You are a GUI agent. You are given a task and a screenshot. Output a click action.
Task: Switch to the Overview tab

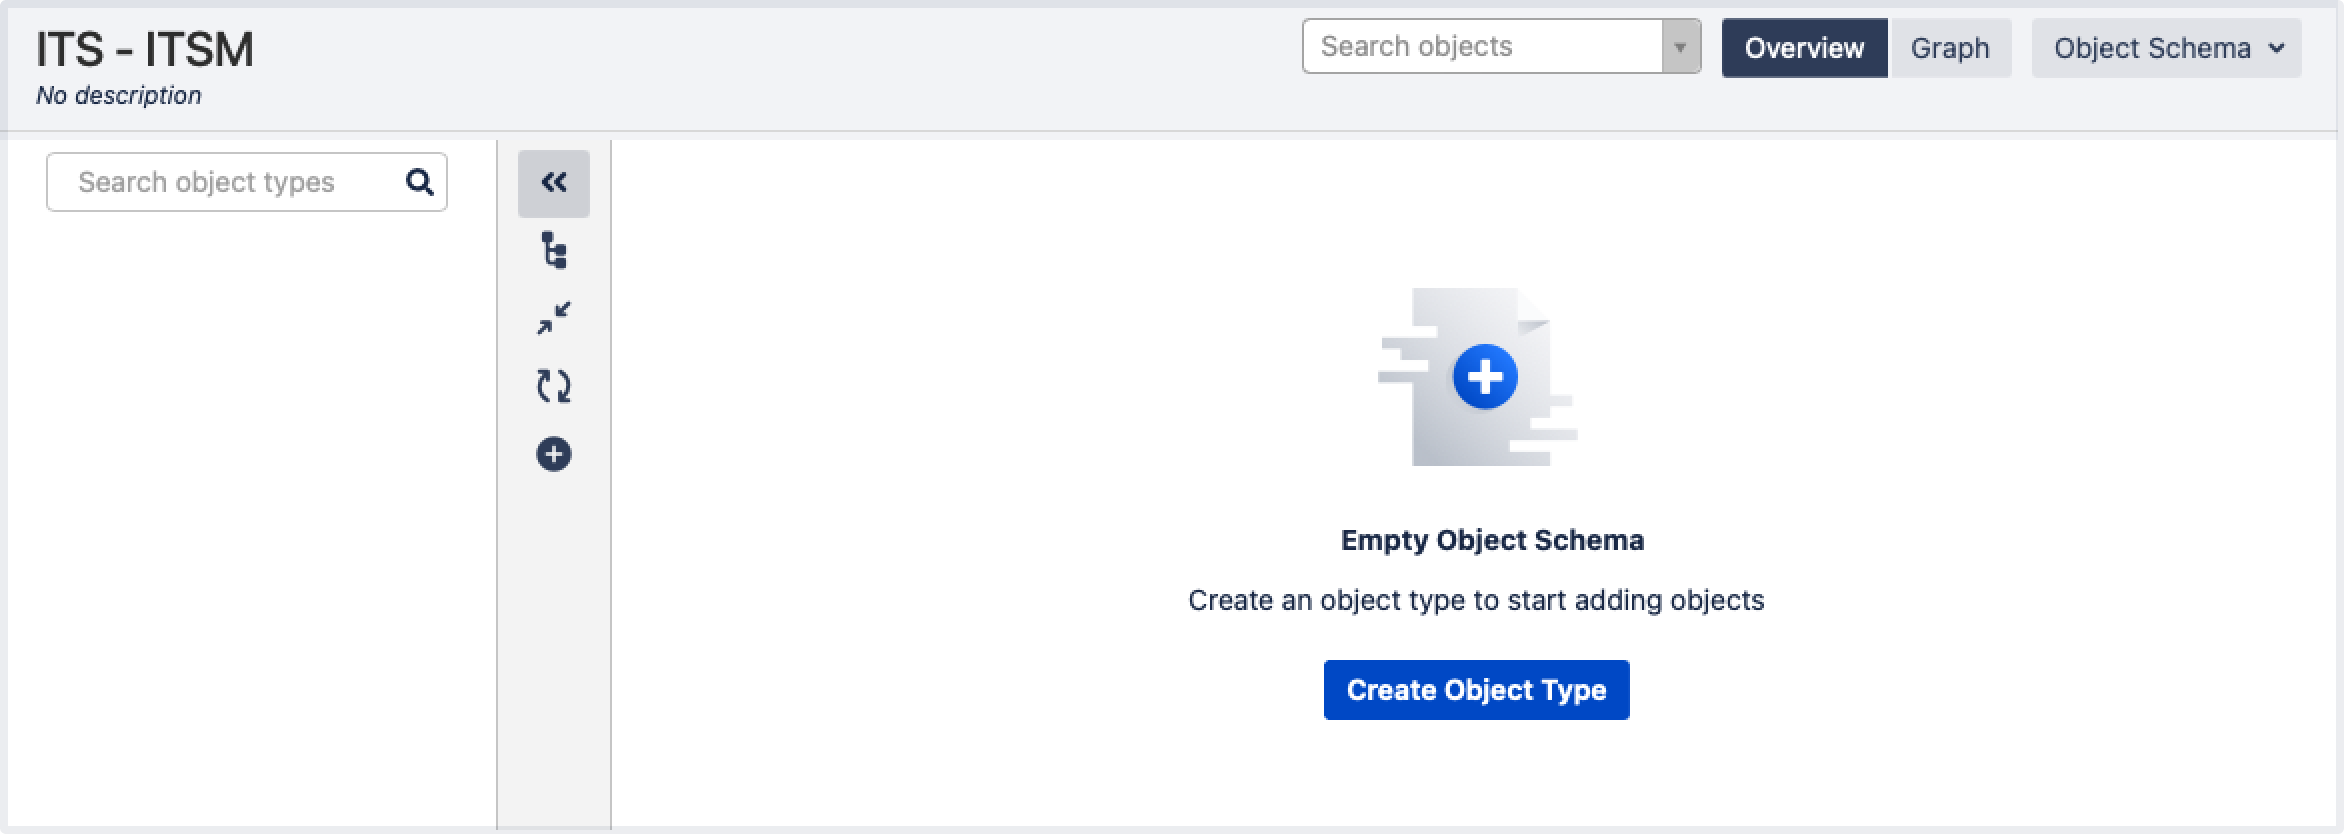(x=1804, y=48)
